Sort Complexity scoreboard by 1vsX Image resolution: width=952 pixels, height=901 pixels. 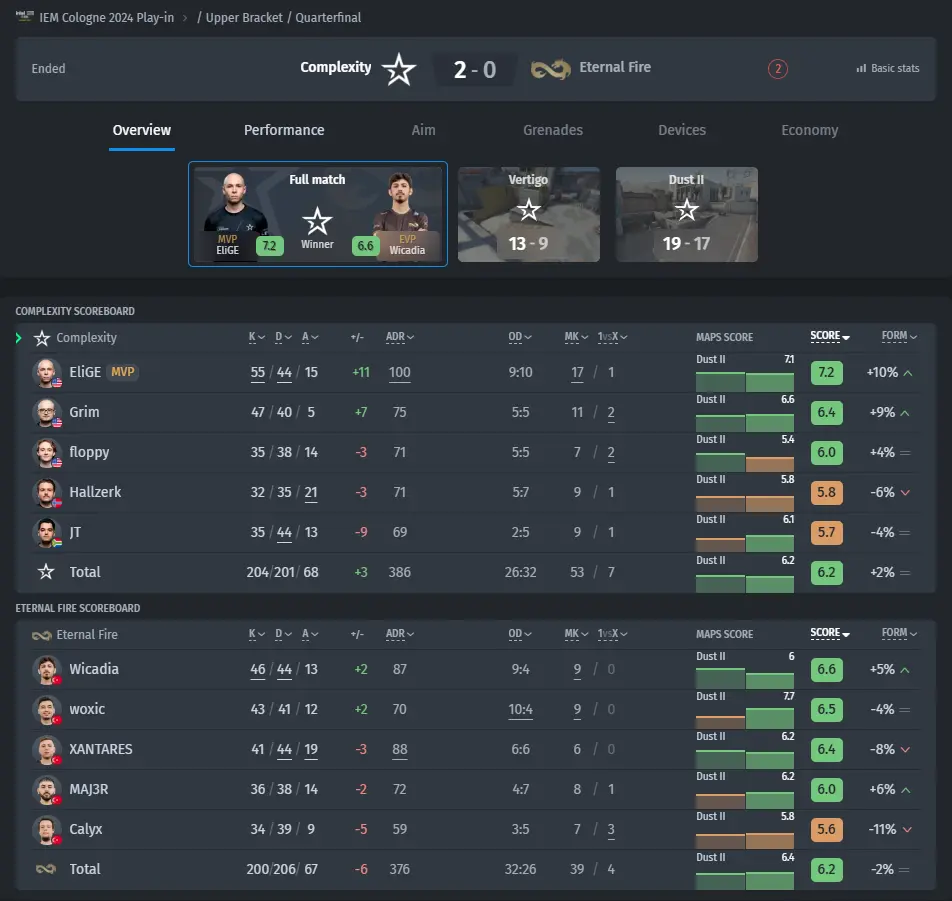pyautogui.click(x=612, y=337)
